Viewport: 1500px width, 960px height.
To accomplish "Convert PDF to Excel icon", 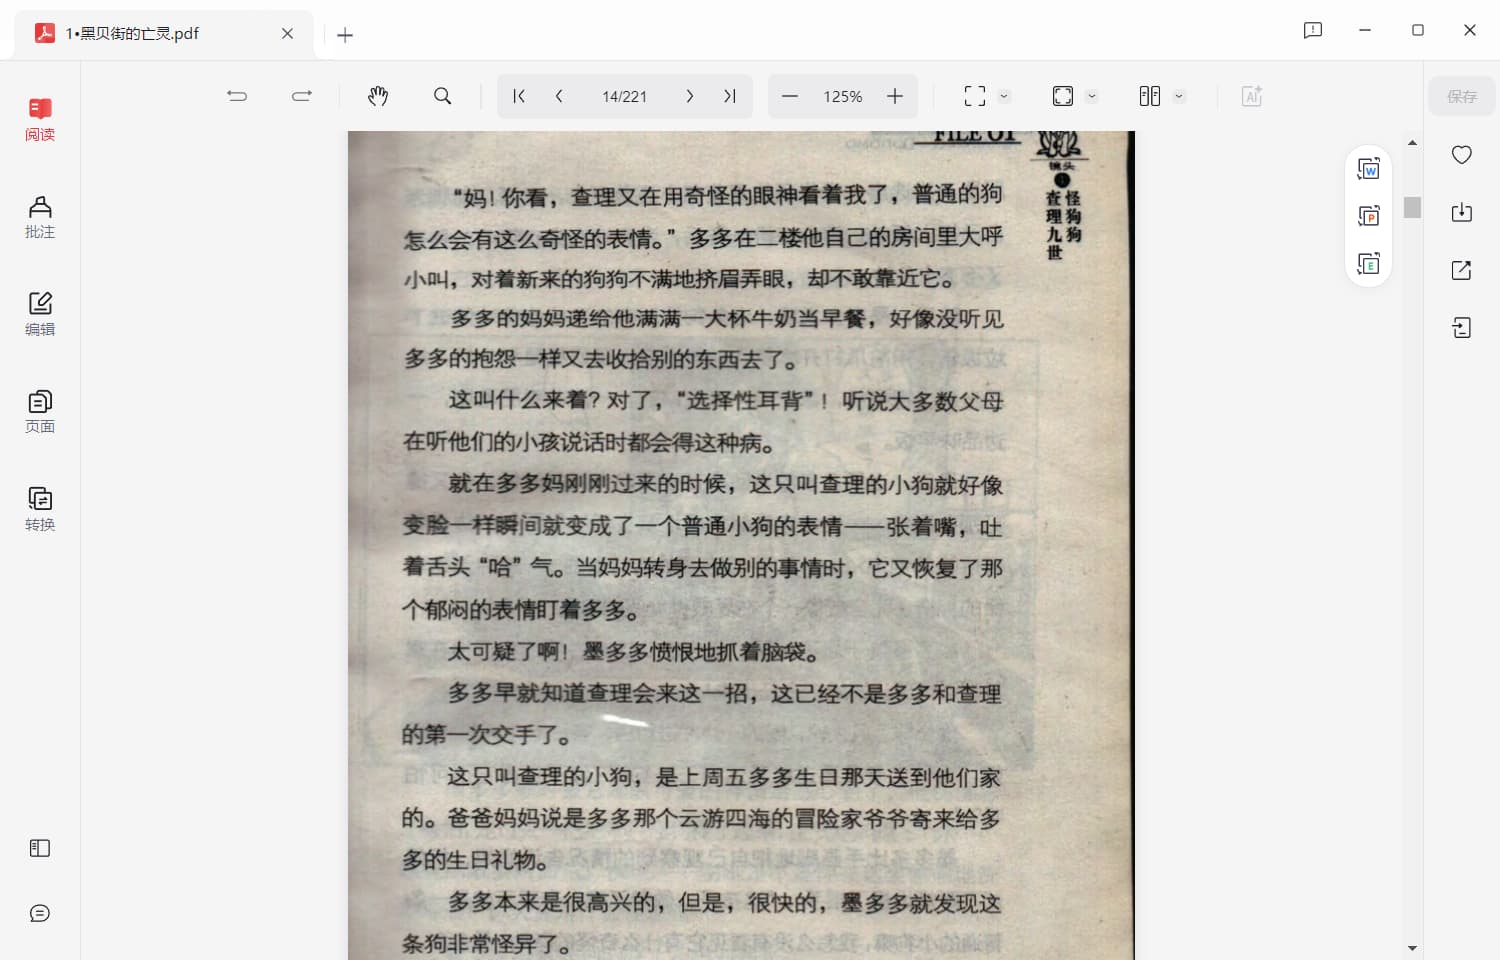I will (x=1369, y=264).
